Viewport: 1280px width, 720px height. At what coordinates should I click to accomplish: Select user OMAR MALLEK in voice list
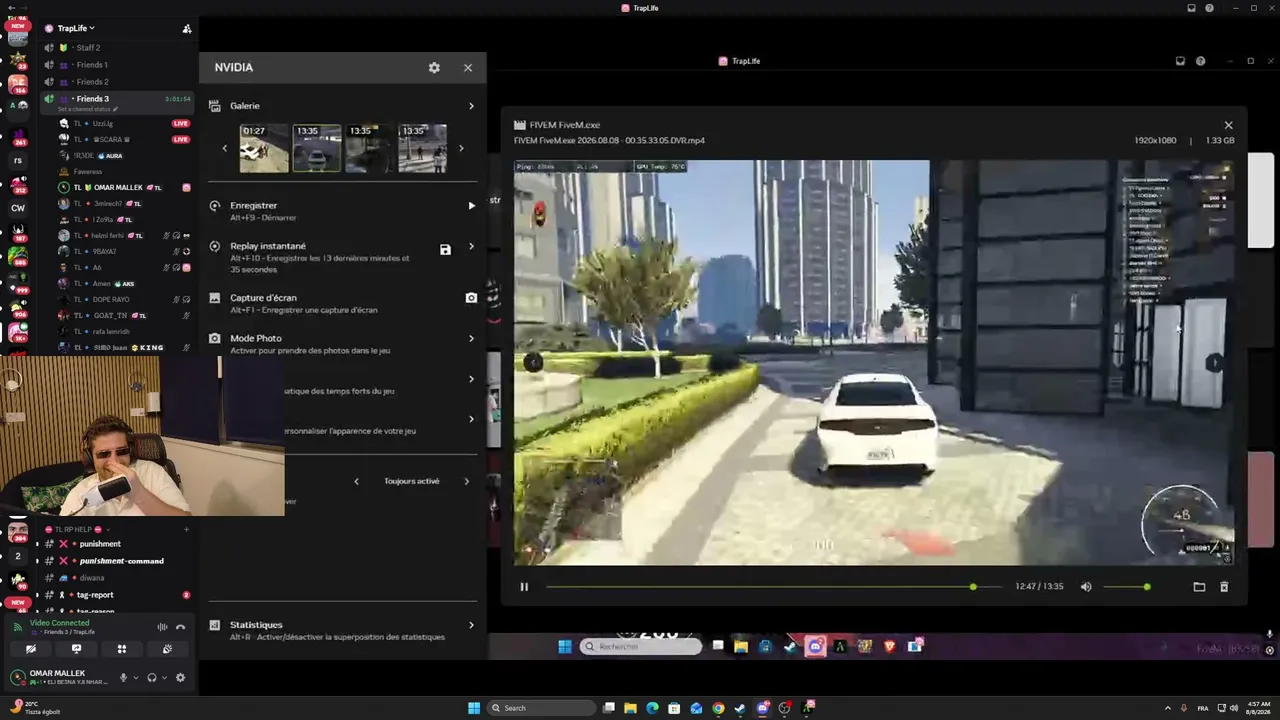click(124, 187)
